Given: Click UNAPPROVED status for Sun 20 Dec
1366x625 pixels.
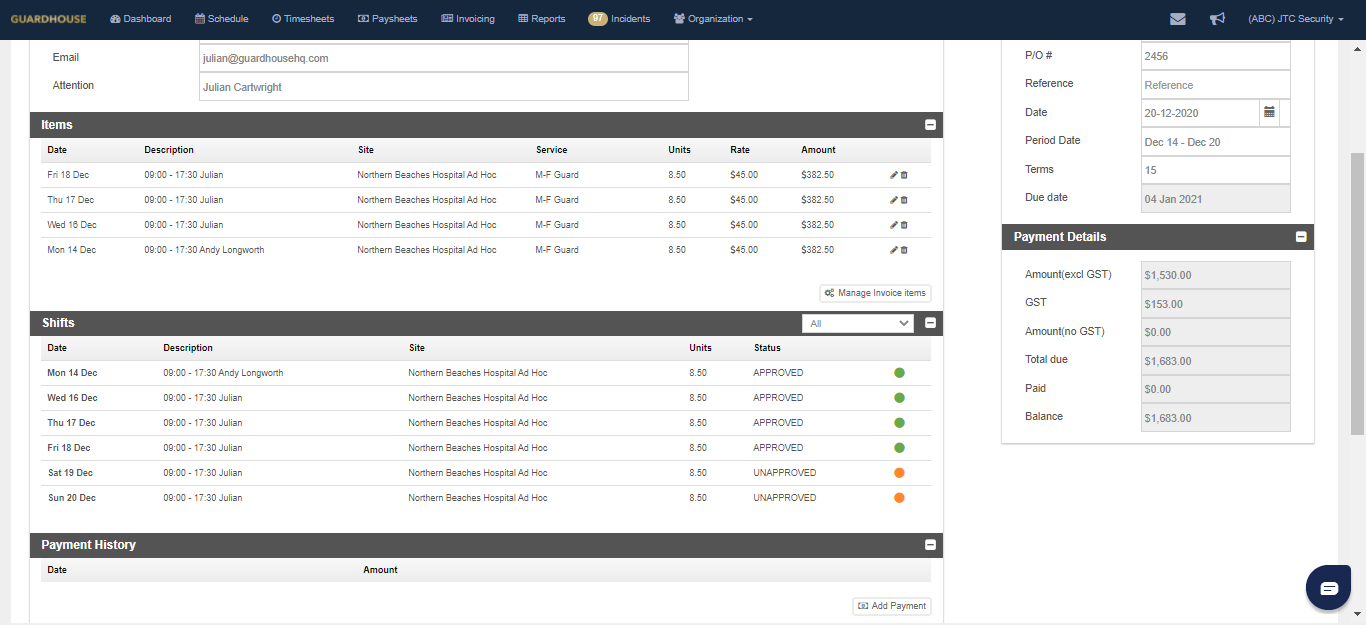Looking at the screenshot, I should pos(784,498).
